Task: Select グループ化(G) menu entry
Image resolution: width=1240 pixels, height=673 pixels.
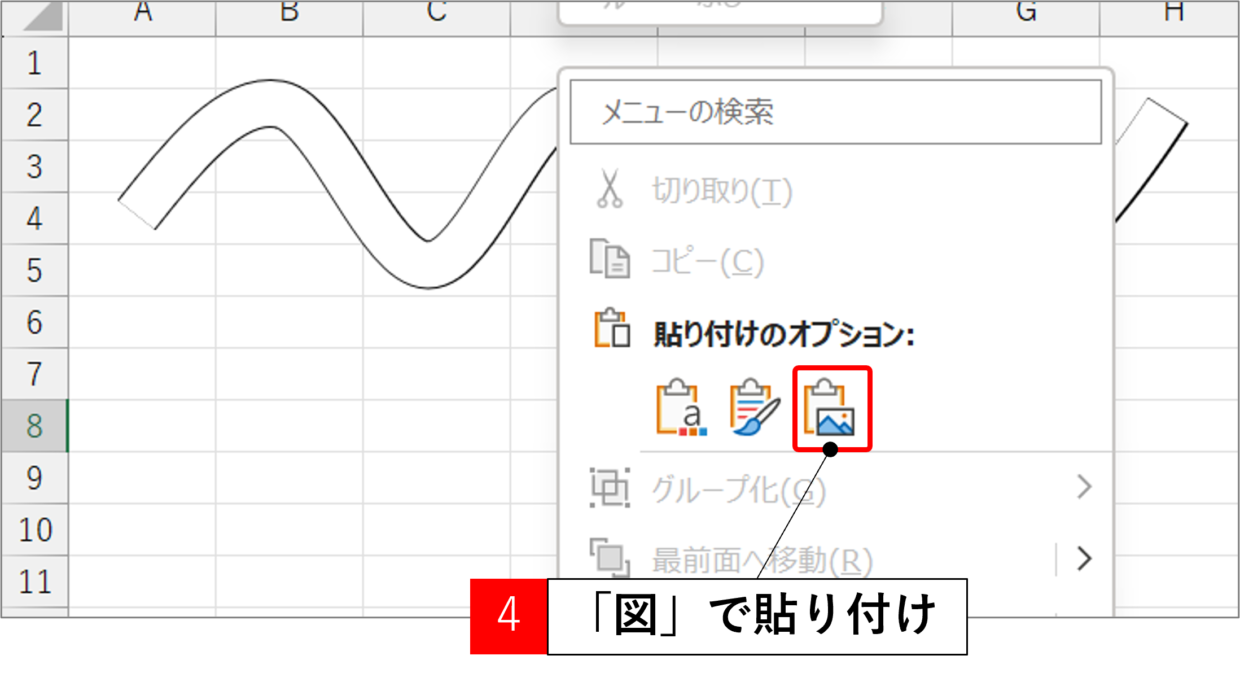Action: [x=739, y=490]
